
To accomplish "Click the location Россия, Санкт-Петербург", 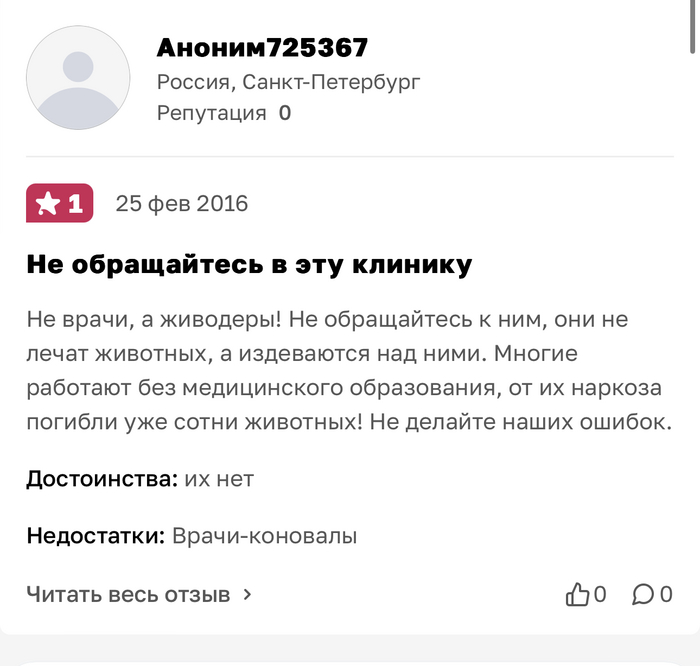I will point(289,81).
